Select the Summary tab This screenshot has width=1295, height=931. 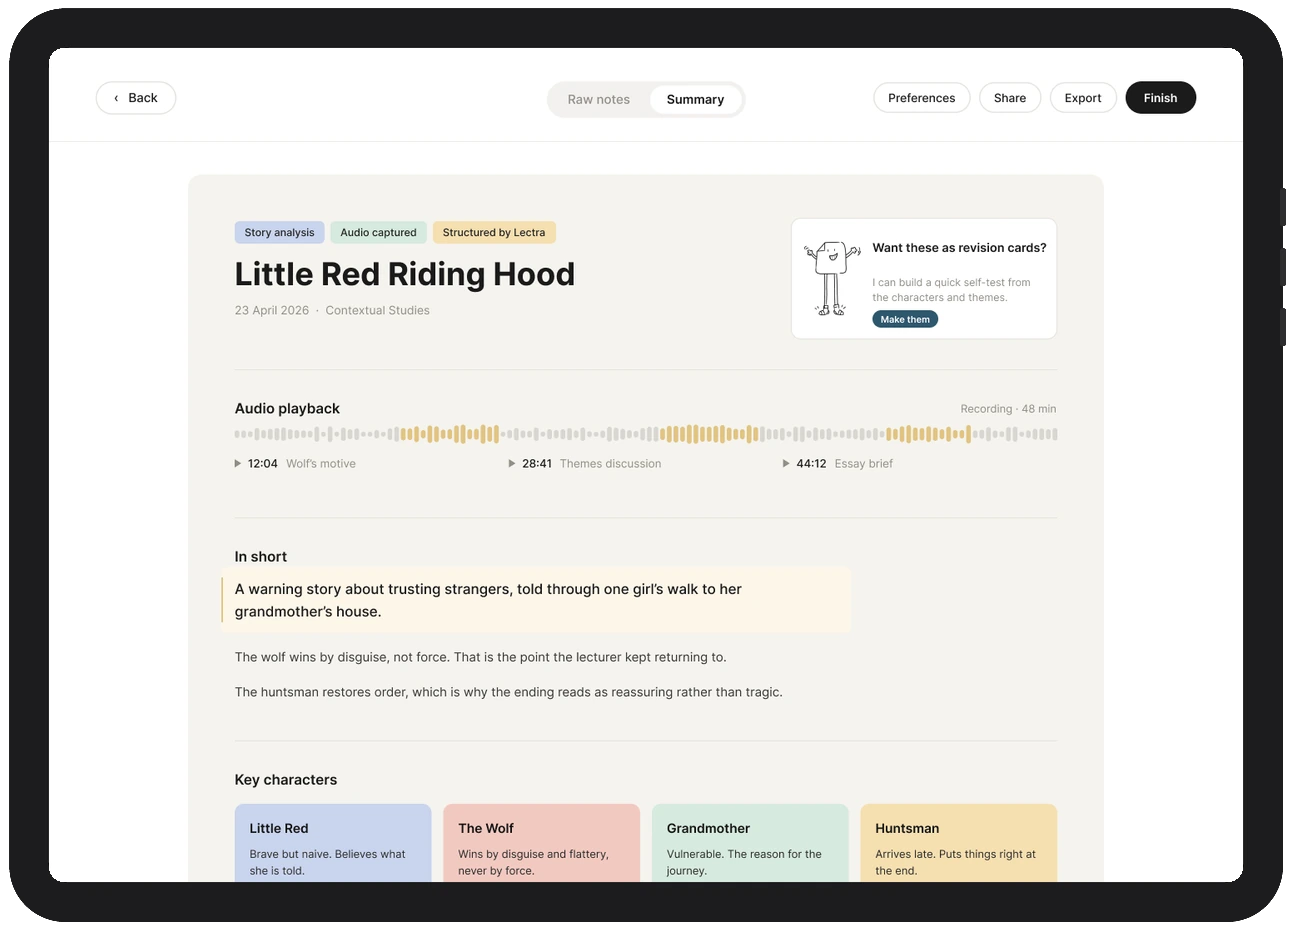695,100
